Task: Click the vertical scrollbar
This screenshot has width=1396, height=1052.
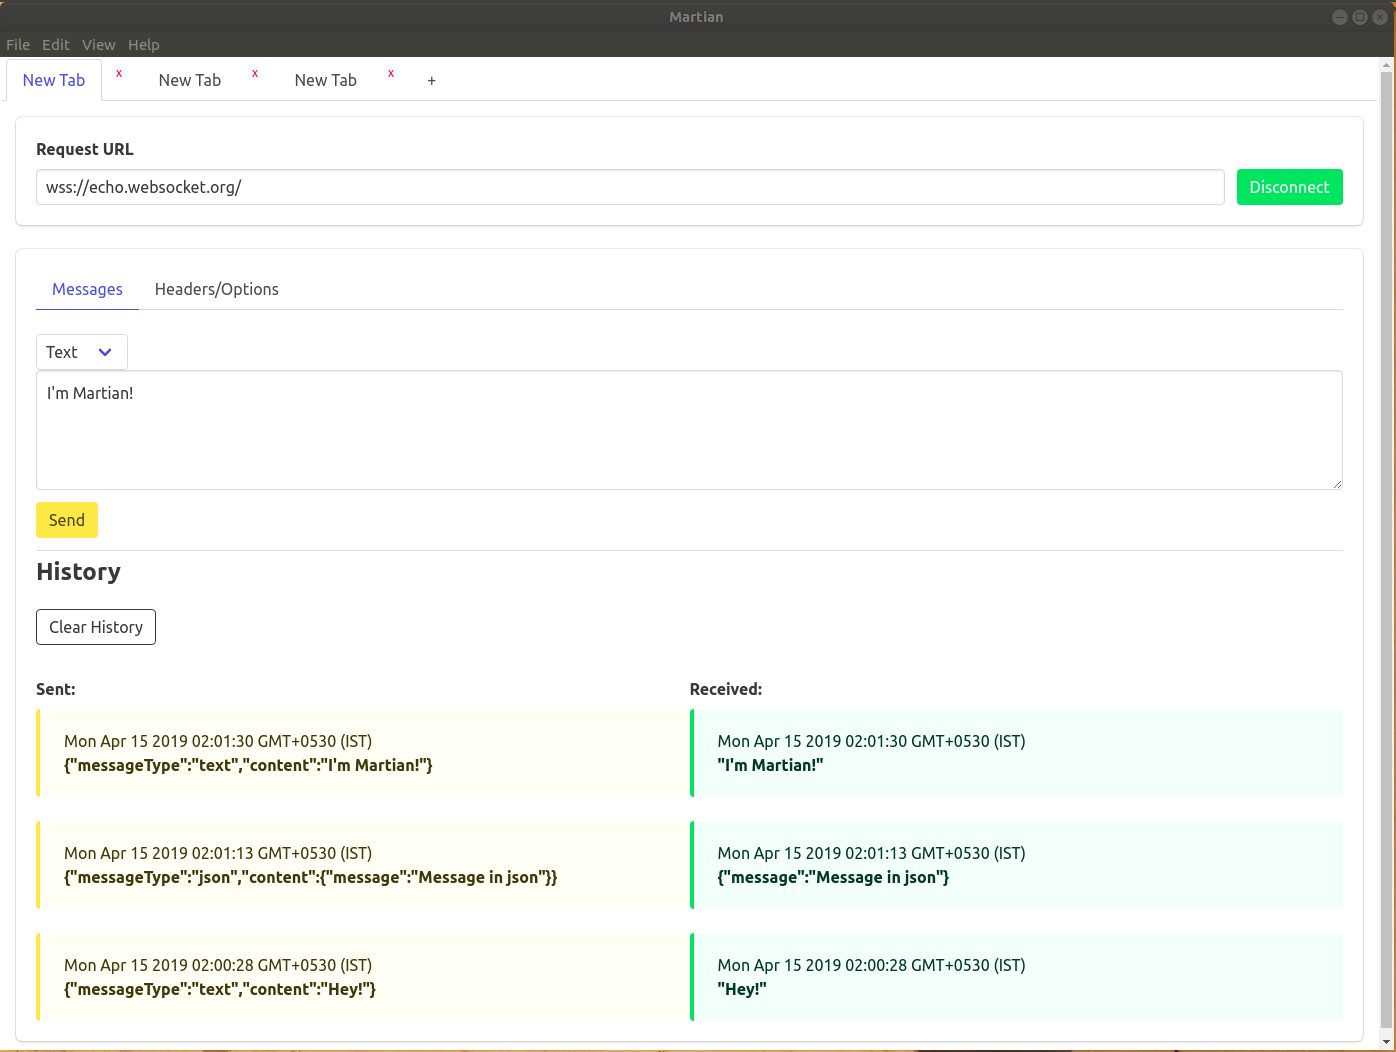Action: [1386, 550]
